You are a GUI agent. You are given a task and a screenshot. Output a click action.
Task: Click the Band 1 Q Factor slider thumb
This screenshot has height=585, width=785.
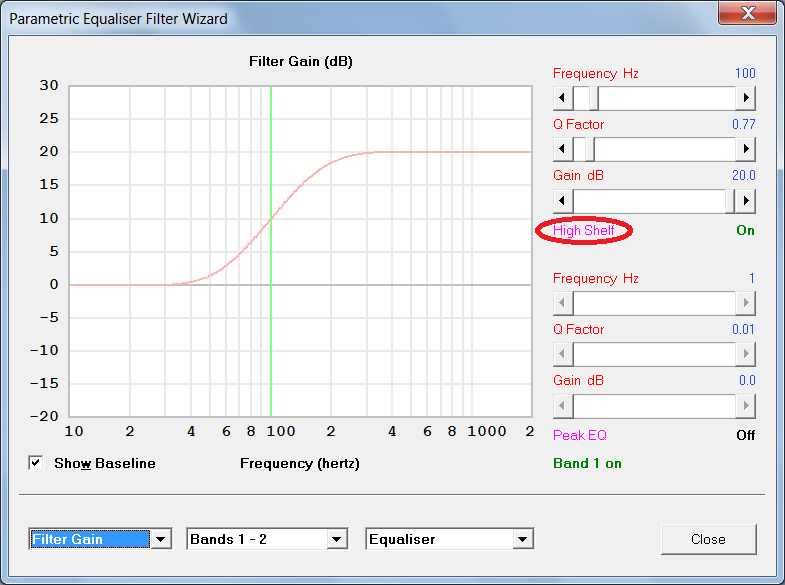590,149
